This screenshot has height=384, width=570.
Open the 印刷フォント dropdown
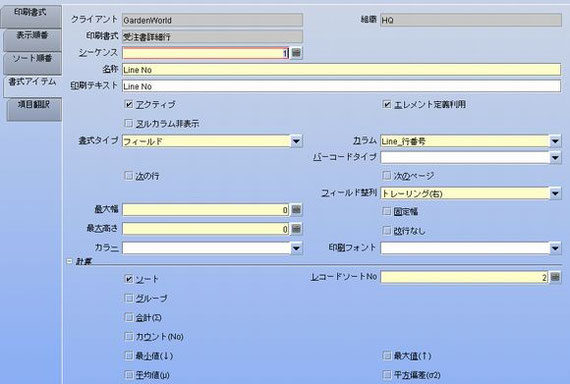pos(555,248)
